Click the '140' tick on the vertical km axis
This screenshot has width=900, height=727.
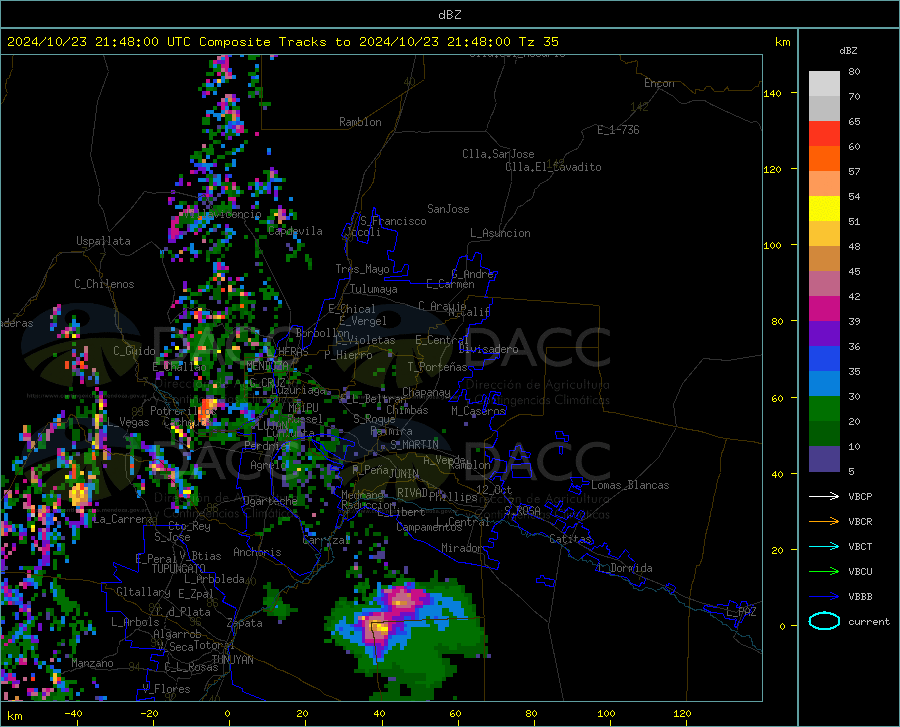(x=772, y=93)
